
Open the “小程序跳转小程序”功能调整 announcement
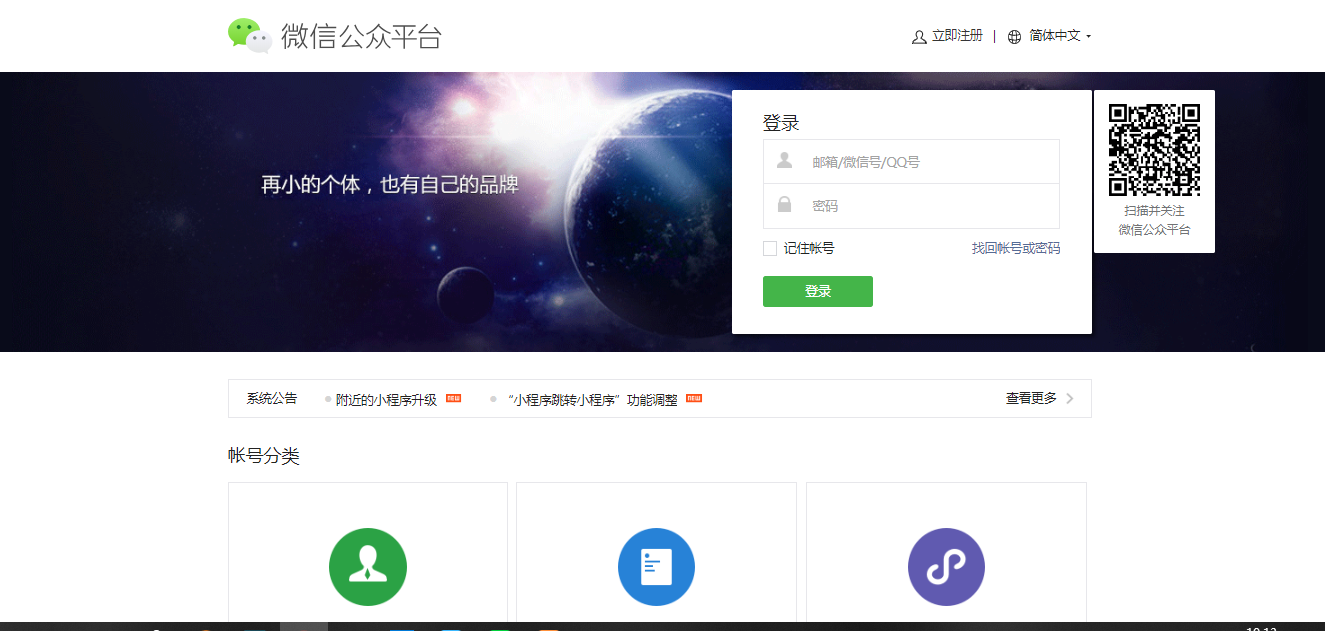592,399
